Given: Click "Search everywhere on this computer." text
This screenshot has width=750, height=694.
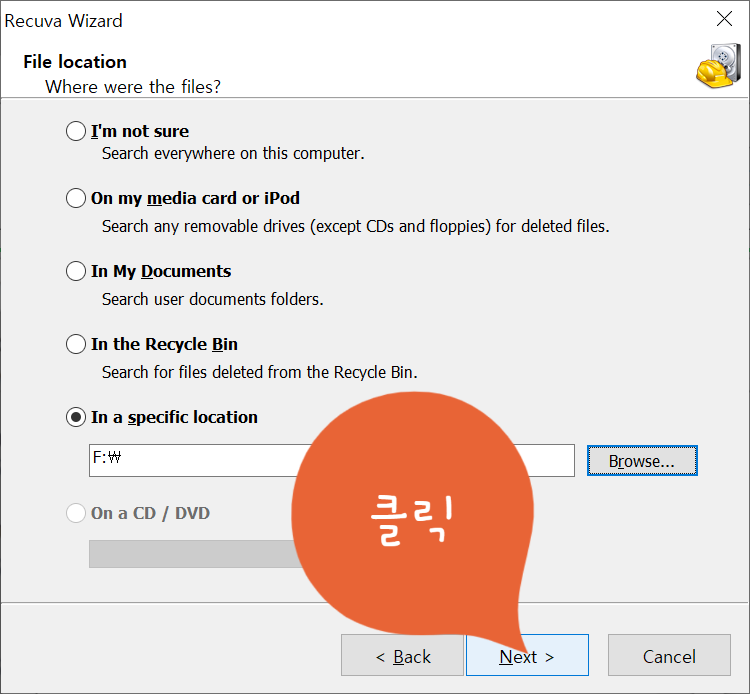Looking at the screenshot, I should pos(233,154).
